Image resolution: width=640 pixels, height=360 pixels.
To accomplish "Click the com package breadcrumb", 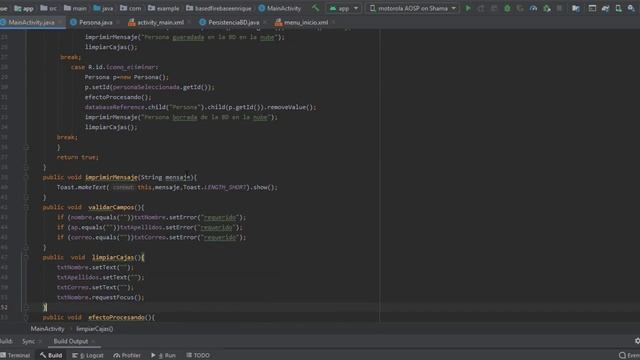I will coord(131,8).
